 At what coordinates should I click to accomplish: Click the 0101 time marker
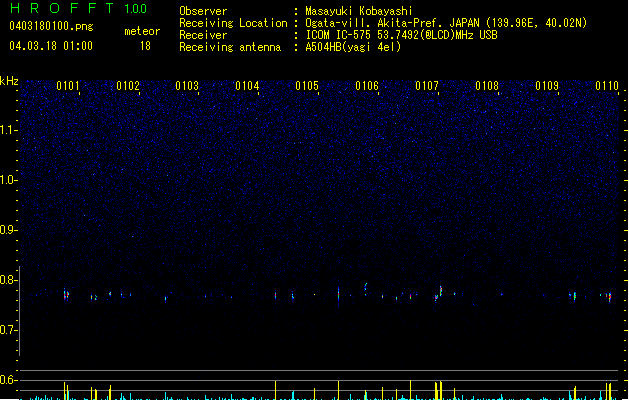pos(68,86)
